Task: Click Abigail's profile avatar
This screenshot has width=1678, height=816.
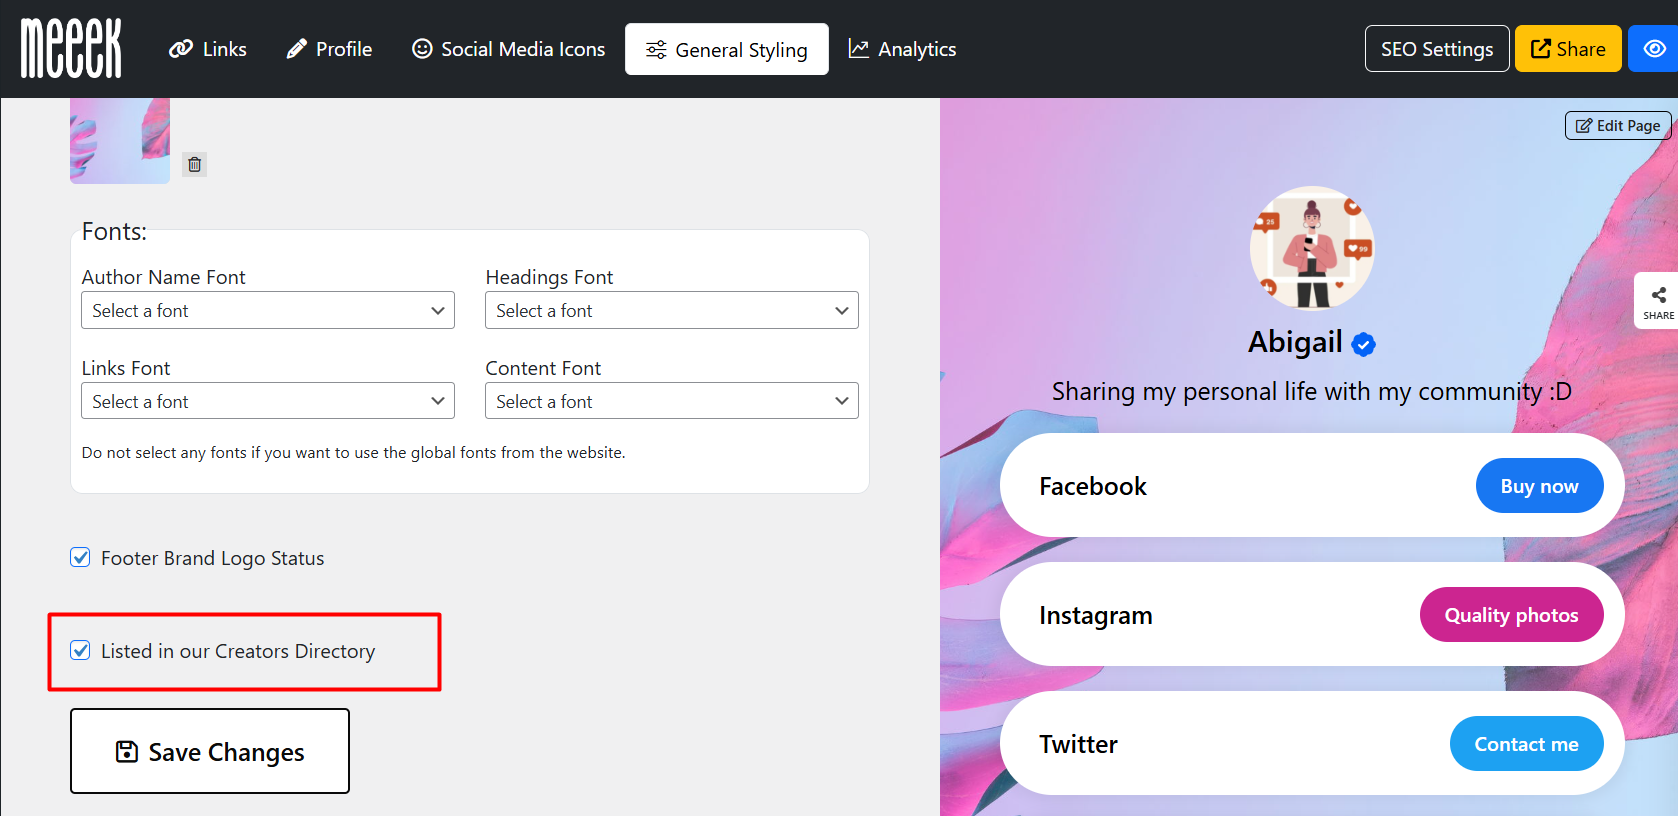Action: coord(1312,248)
